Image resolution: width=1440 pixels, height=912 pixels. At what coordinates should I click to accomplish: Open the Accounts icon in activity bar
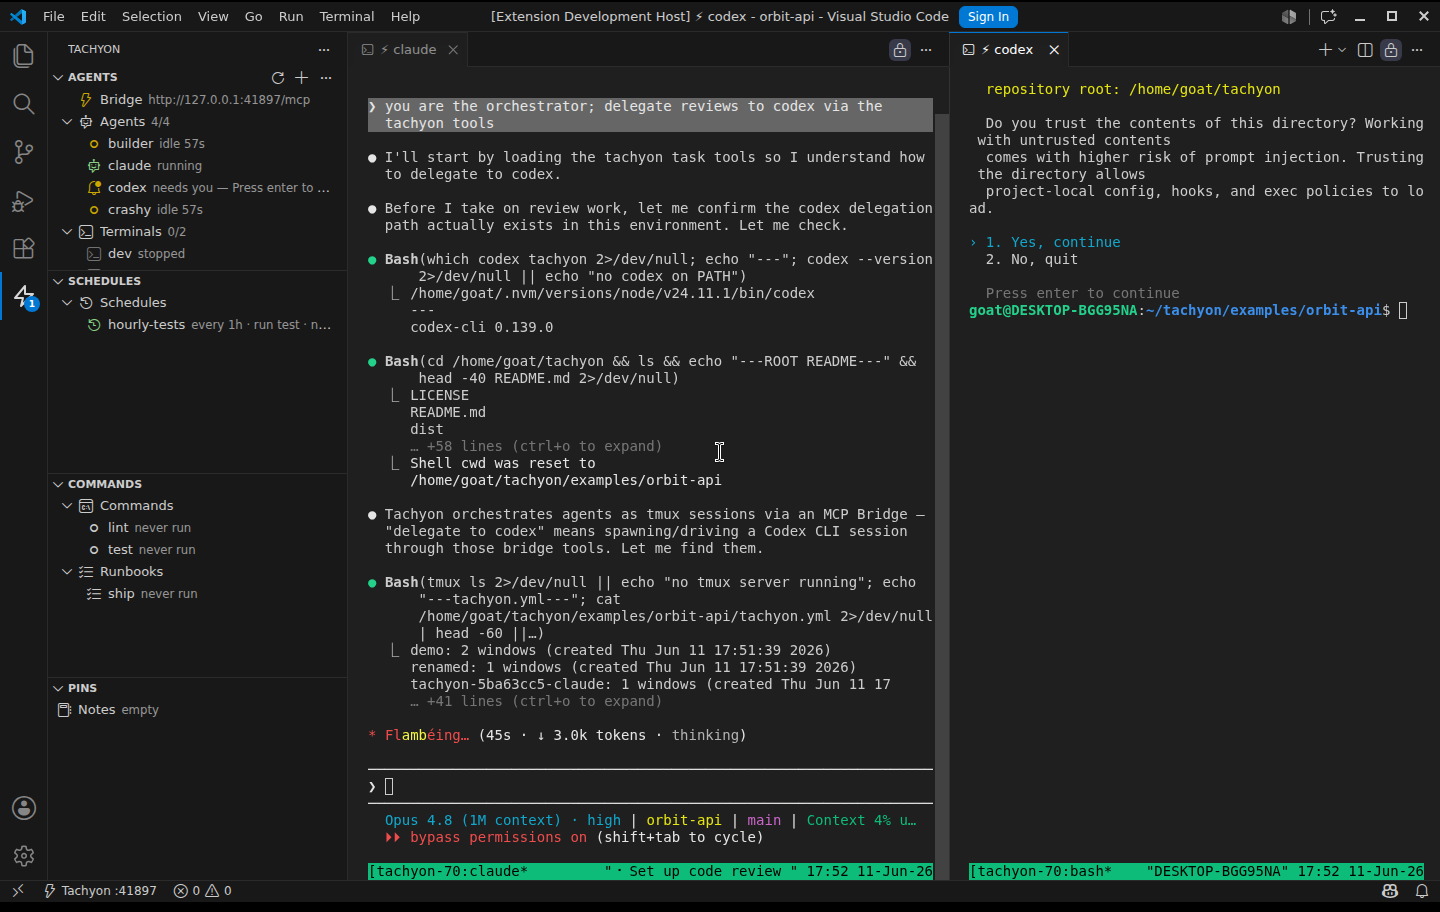click(x=24, y=808)
